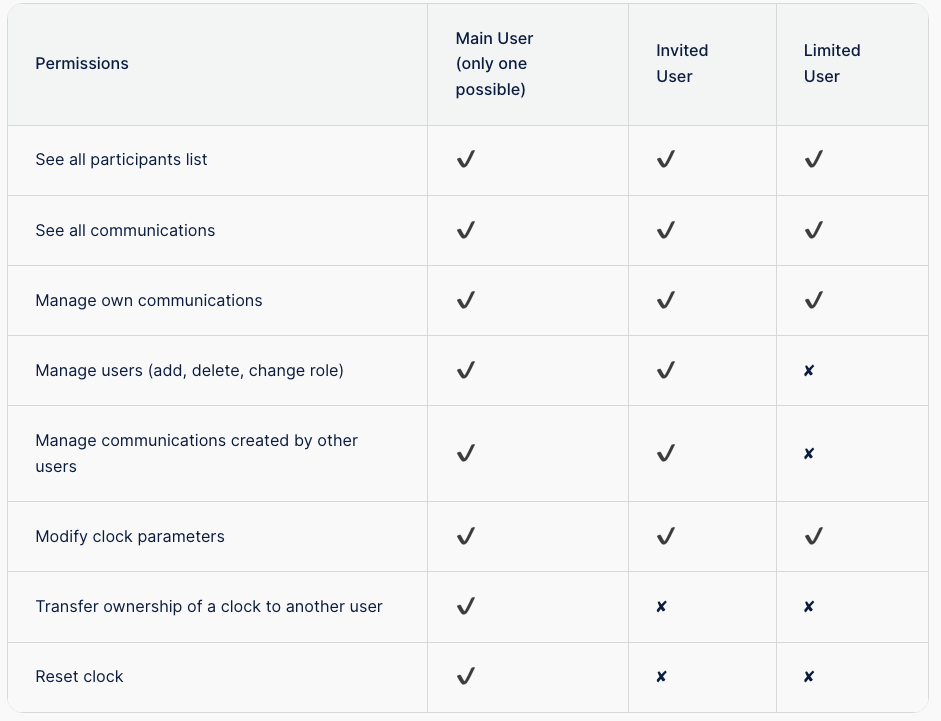Click the 'Transfer ownership of a clock' label
The height and width of the screenshot is (721, 941).
point(209,606)
